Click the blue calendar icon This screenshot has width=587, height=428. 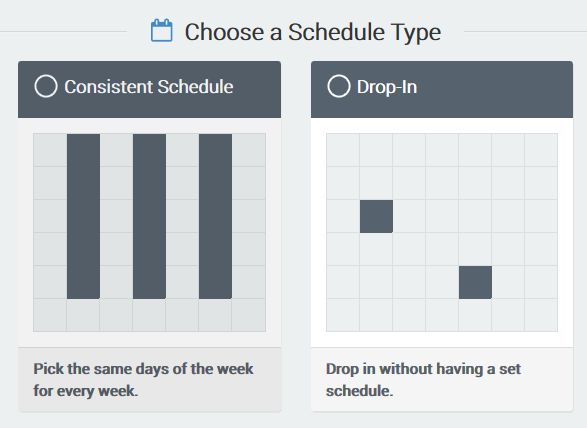[162, 31]
